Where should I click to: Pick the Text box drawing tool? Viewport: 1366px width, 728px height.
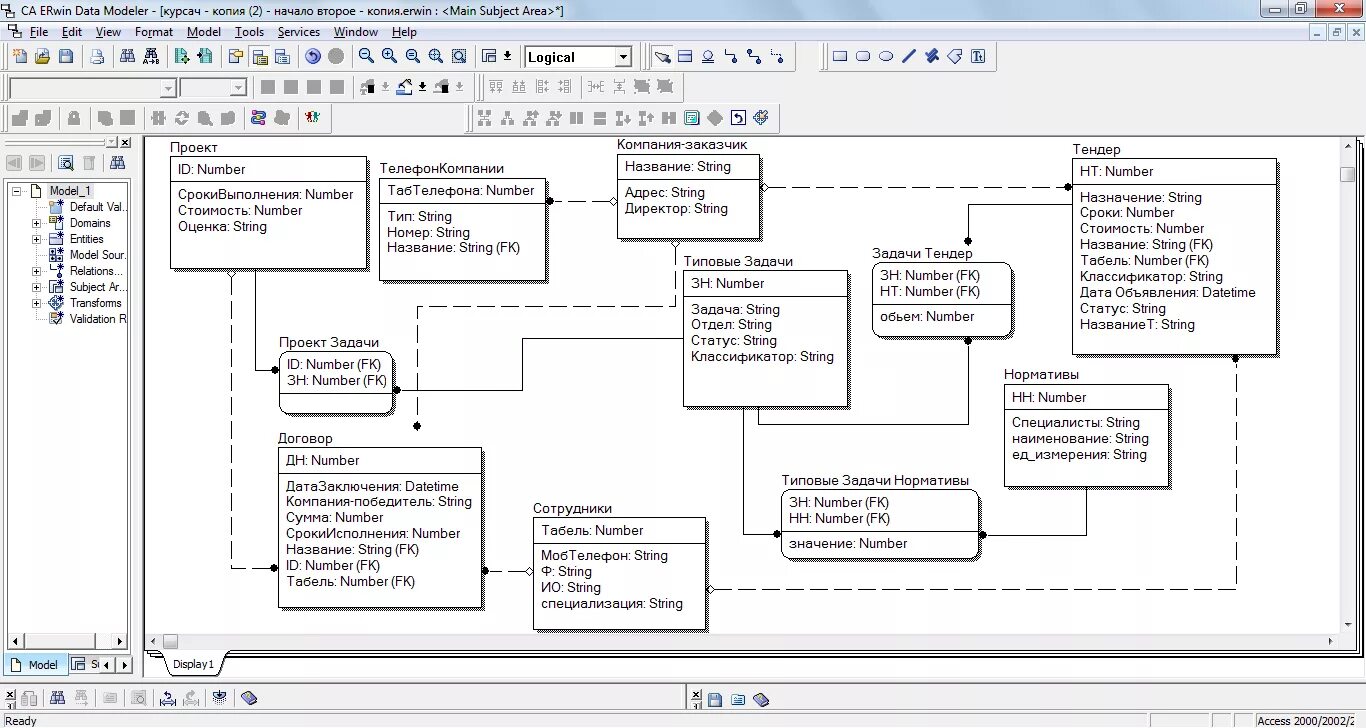tap(978, 57)
